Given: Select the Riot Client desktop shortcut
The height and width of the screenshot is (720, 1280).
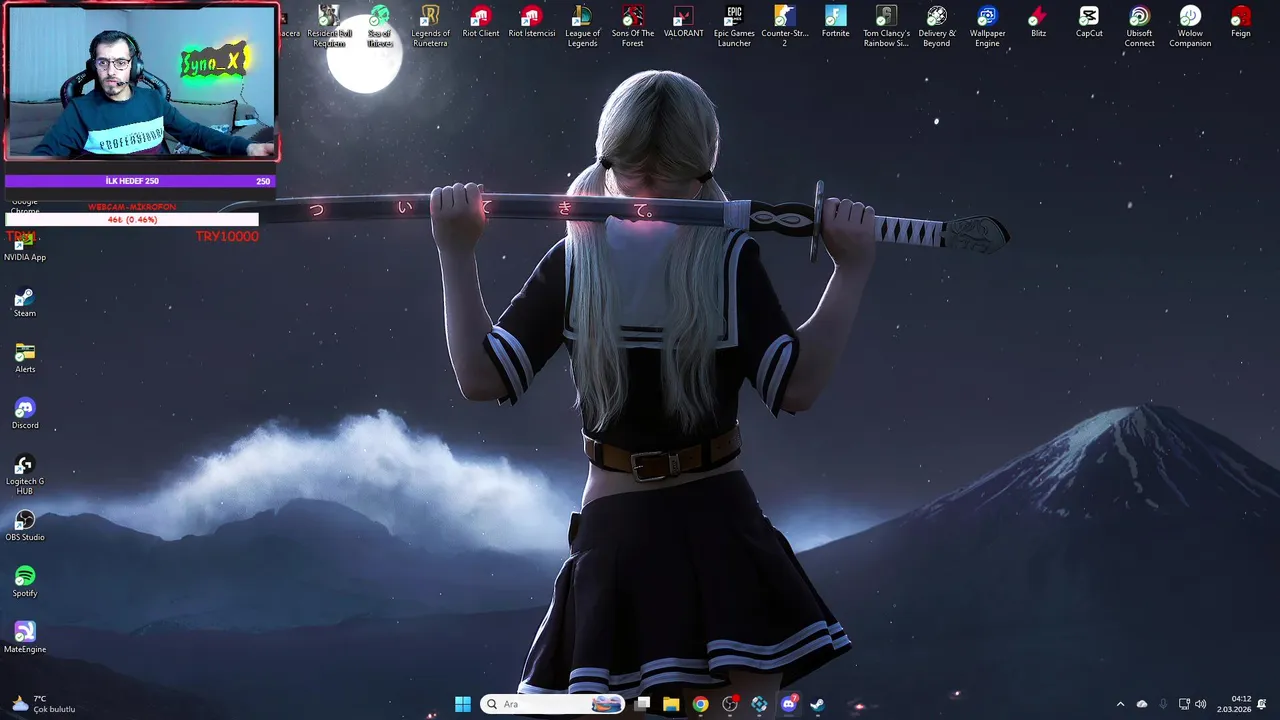Looking at the screenshot, I should tap(481, 22).
